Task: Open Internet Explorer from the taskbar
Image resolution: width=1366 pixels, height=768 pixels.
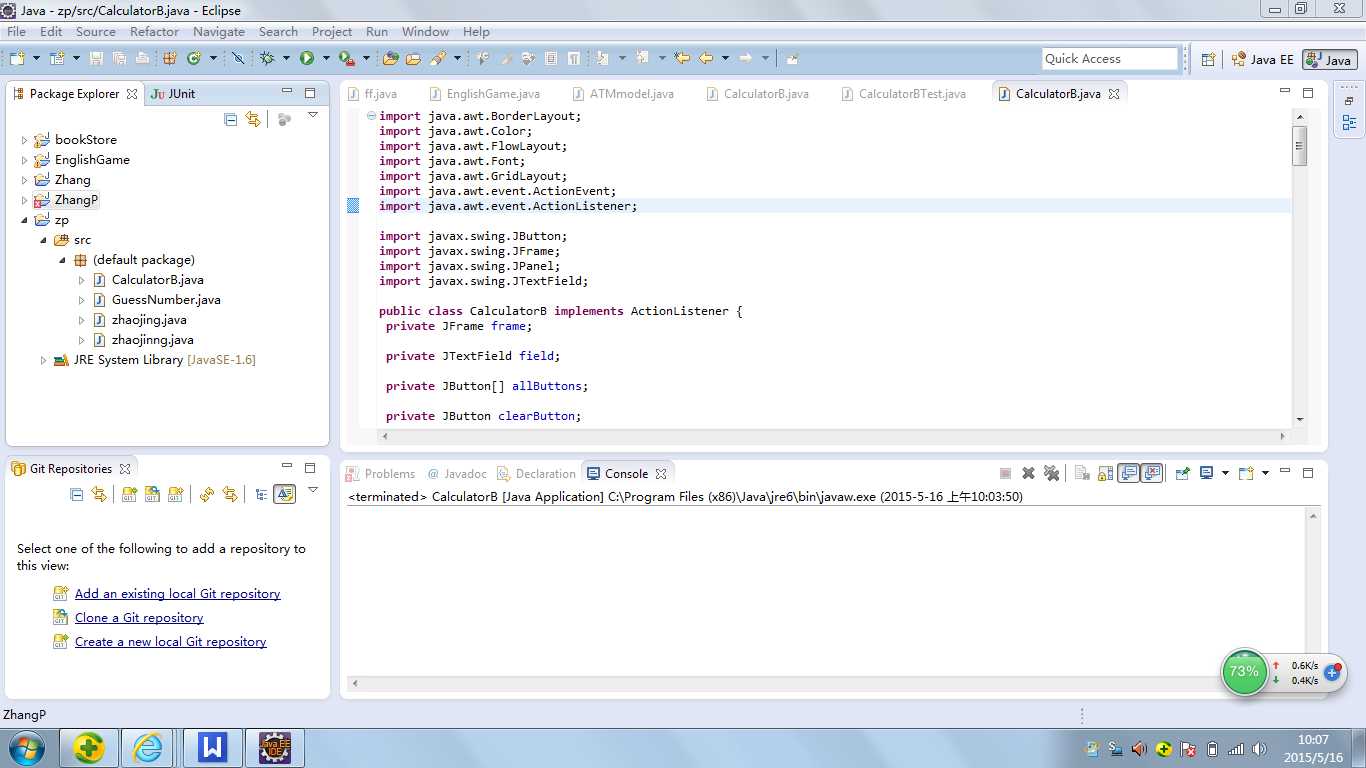Action: 148,748
